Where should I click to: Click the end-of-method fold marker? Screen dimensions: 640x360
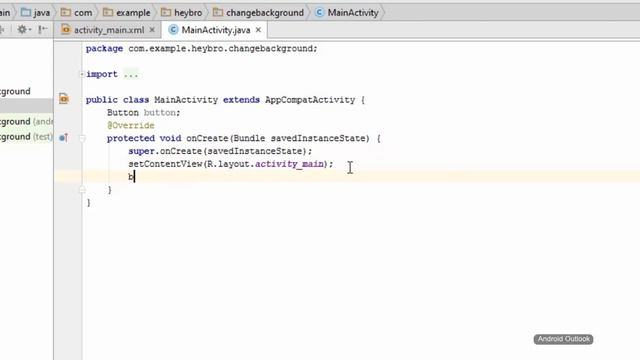82,190
